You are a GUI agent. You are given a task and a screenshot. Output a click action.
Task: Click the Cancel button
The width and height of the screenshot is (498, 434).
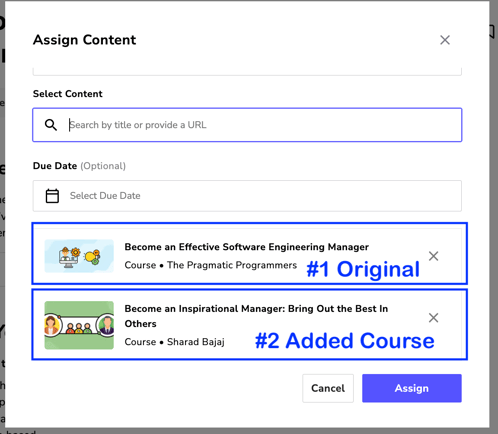pyautogui.click(x=328, y=388)
